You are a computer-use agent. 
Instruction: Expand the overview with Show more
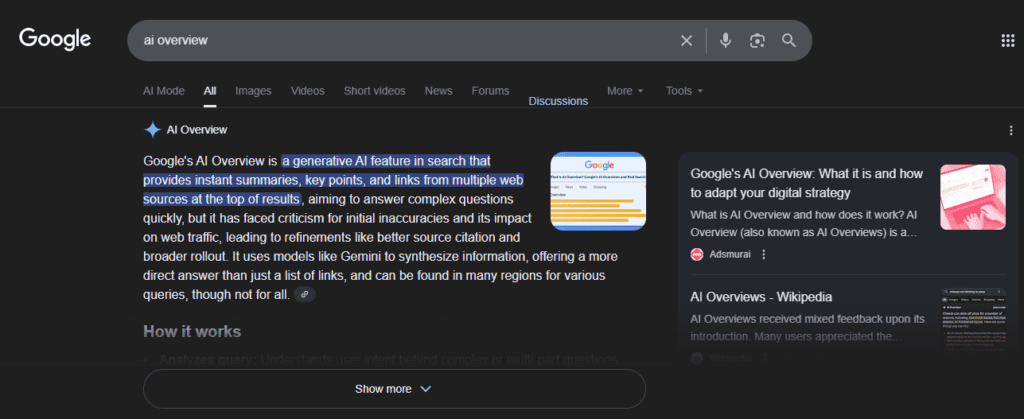point(394,389)
